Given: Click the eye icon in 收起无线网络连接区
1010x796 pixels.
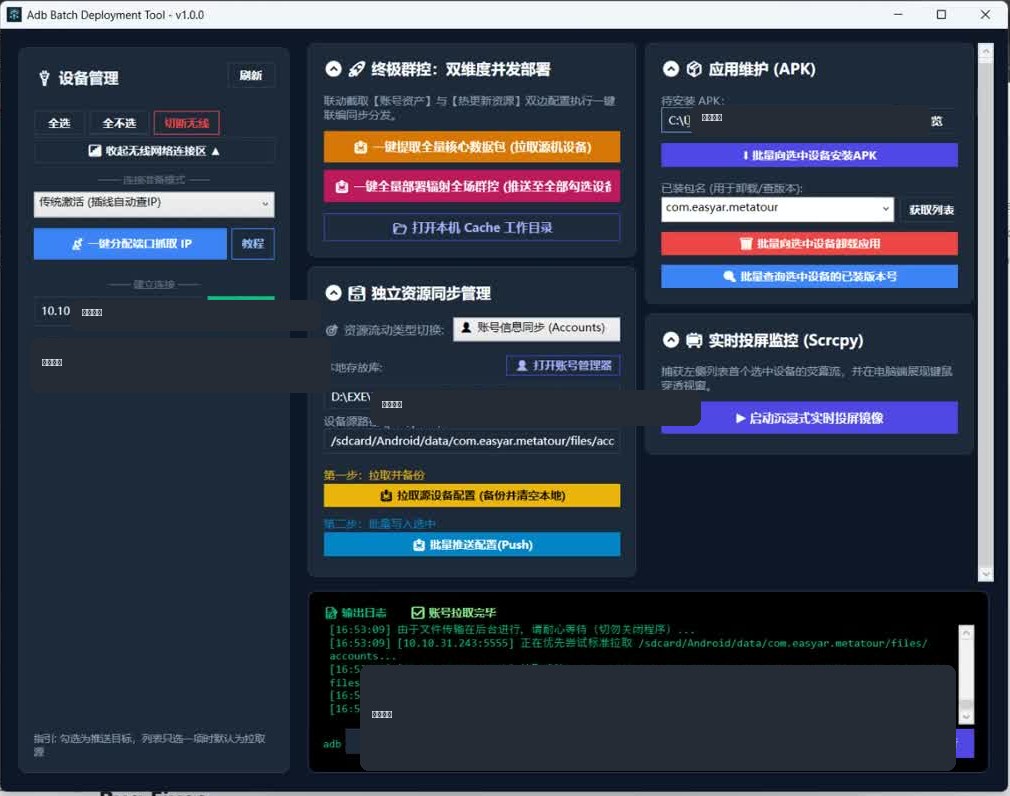Looking at the screenshot, I should tap(95, 151).
